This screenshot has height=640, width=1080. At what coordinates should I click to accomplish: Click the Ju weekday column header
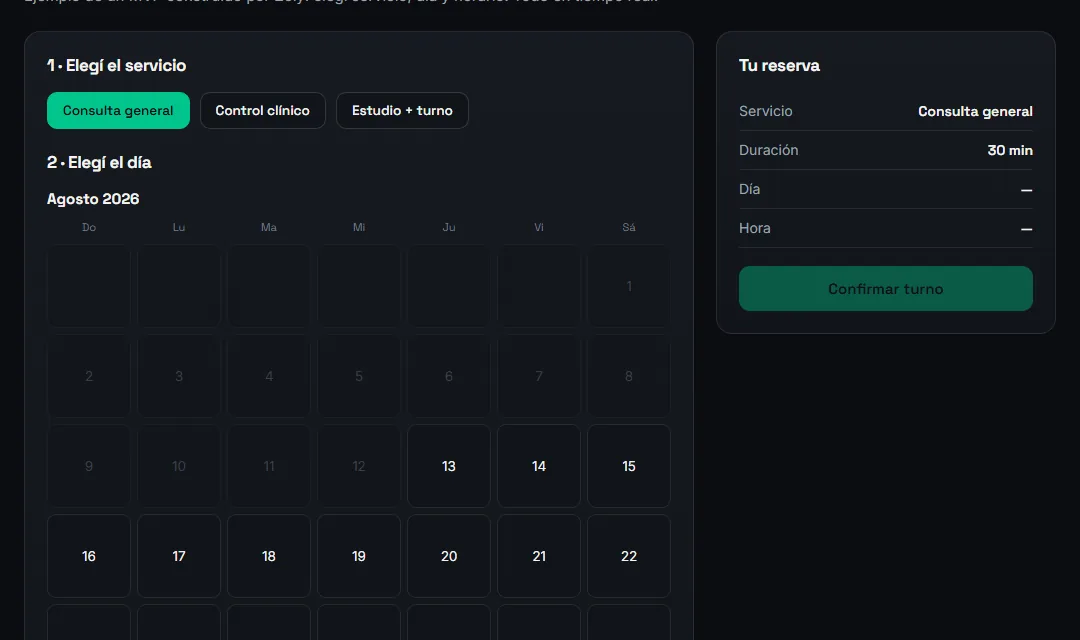click(448, 227)
